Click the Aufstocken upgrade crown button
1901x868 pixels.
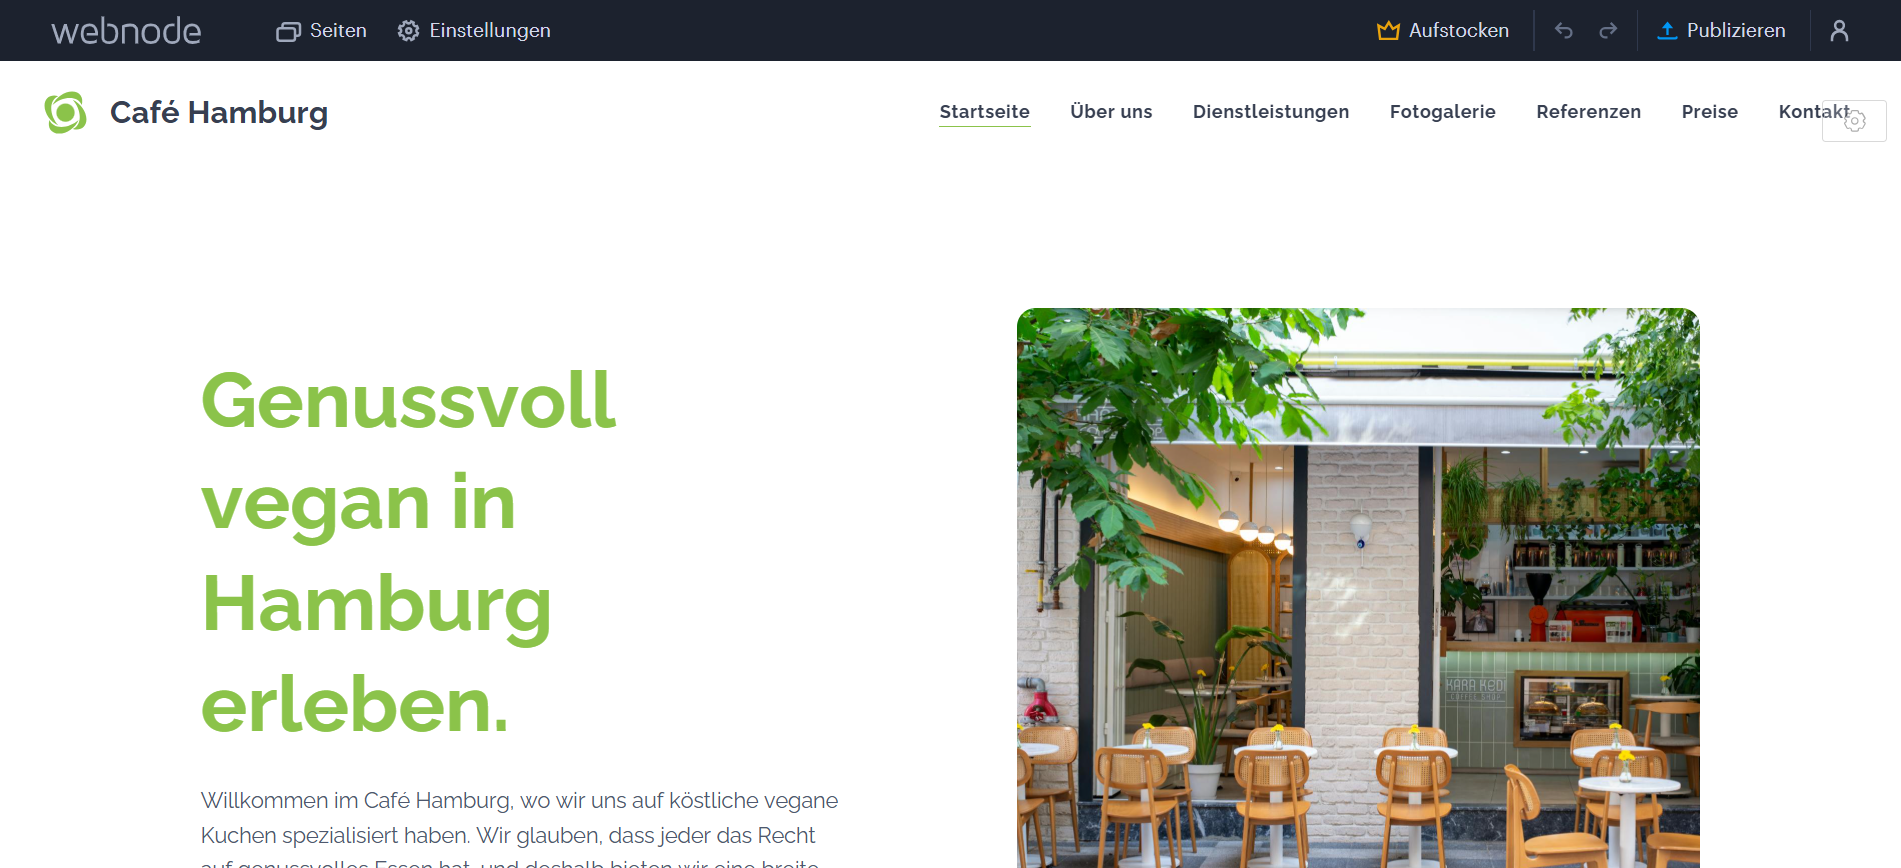click(x=1443, y=31)
